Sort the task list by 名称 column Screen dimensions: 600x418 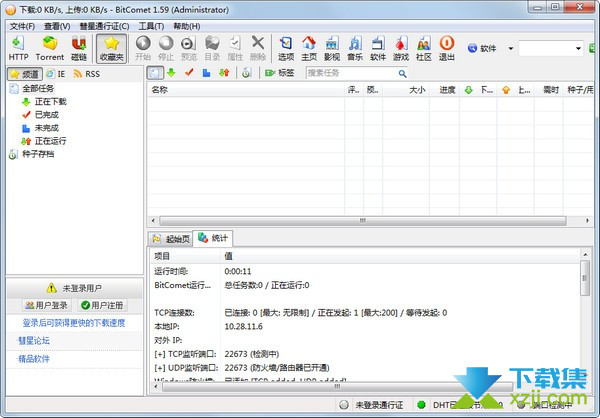point(246,90)
